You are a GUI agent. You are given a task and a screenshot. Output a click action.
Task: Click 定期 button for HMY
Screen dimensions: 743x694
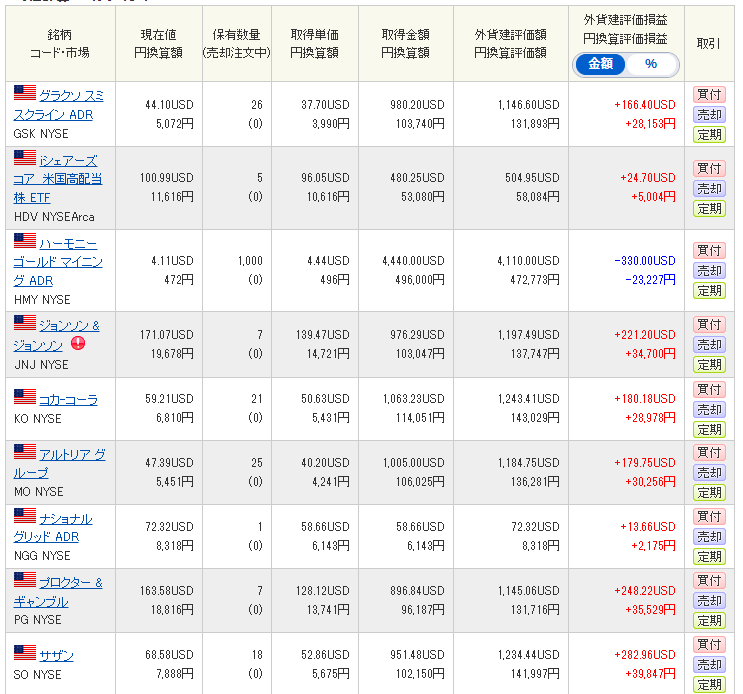[x=709, y=291]
